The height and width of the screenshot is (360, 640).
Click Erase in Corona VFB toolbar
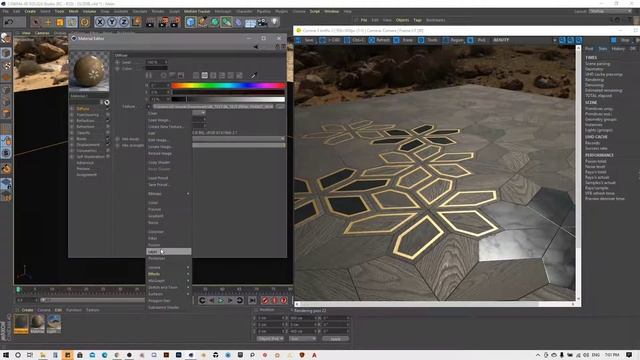(x=403, y=40)
